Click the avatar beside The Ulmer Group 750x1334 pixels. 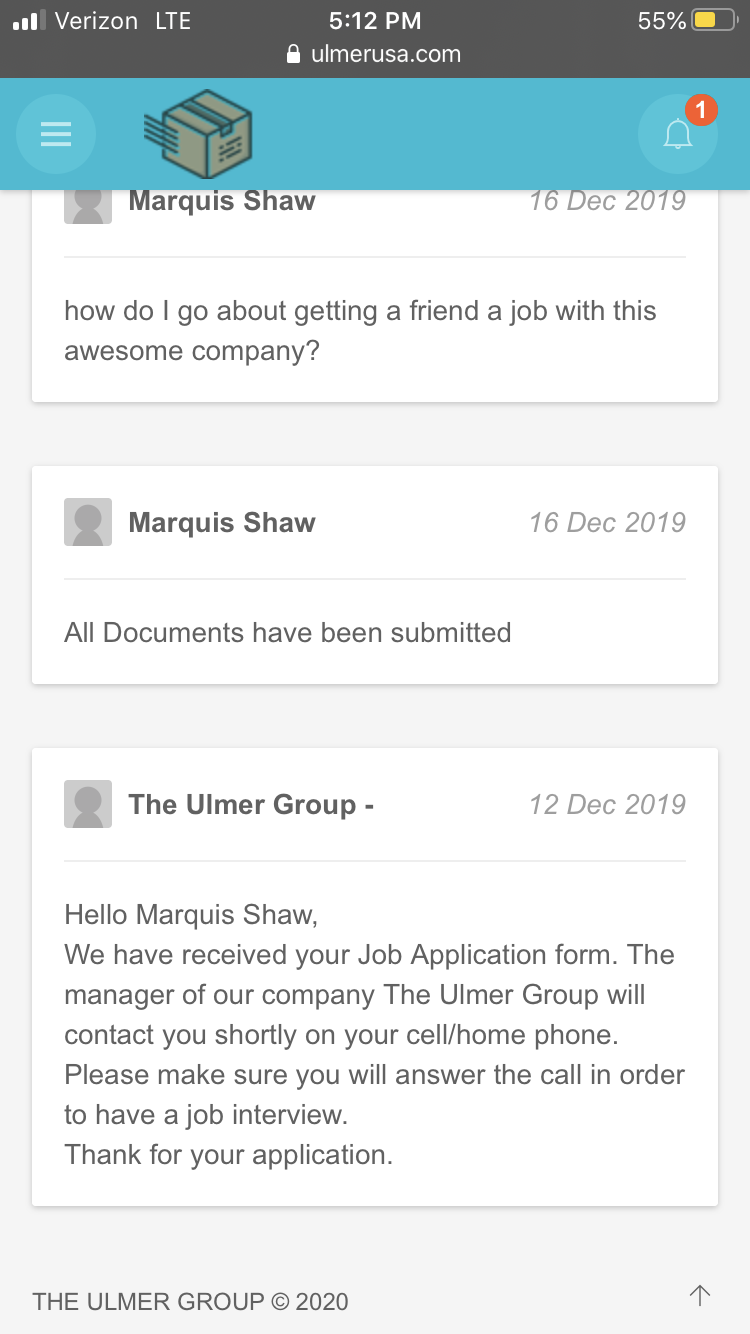(x=88, y=804)
